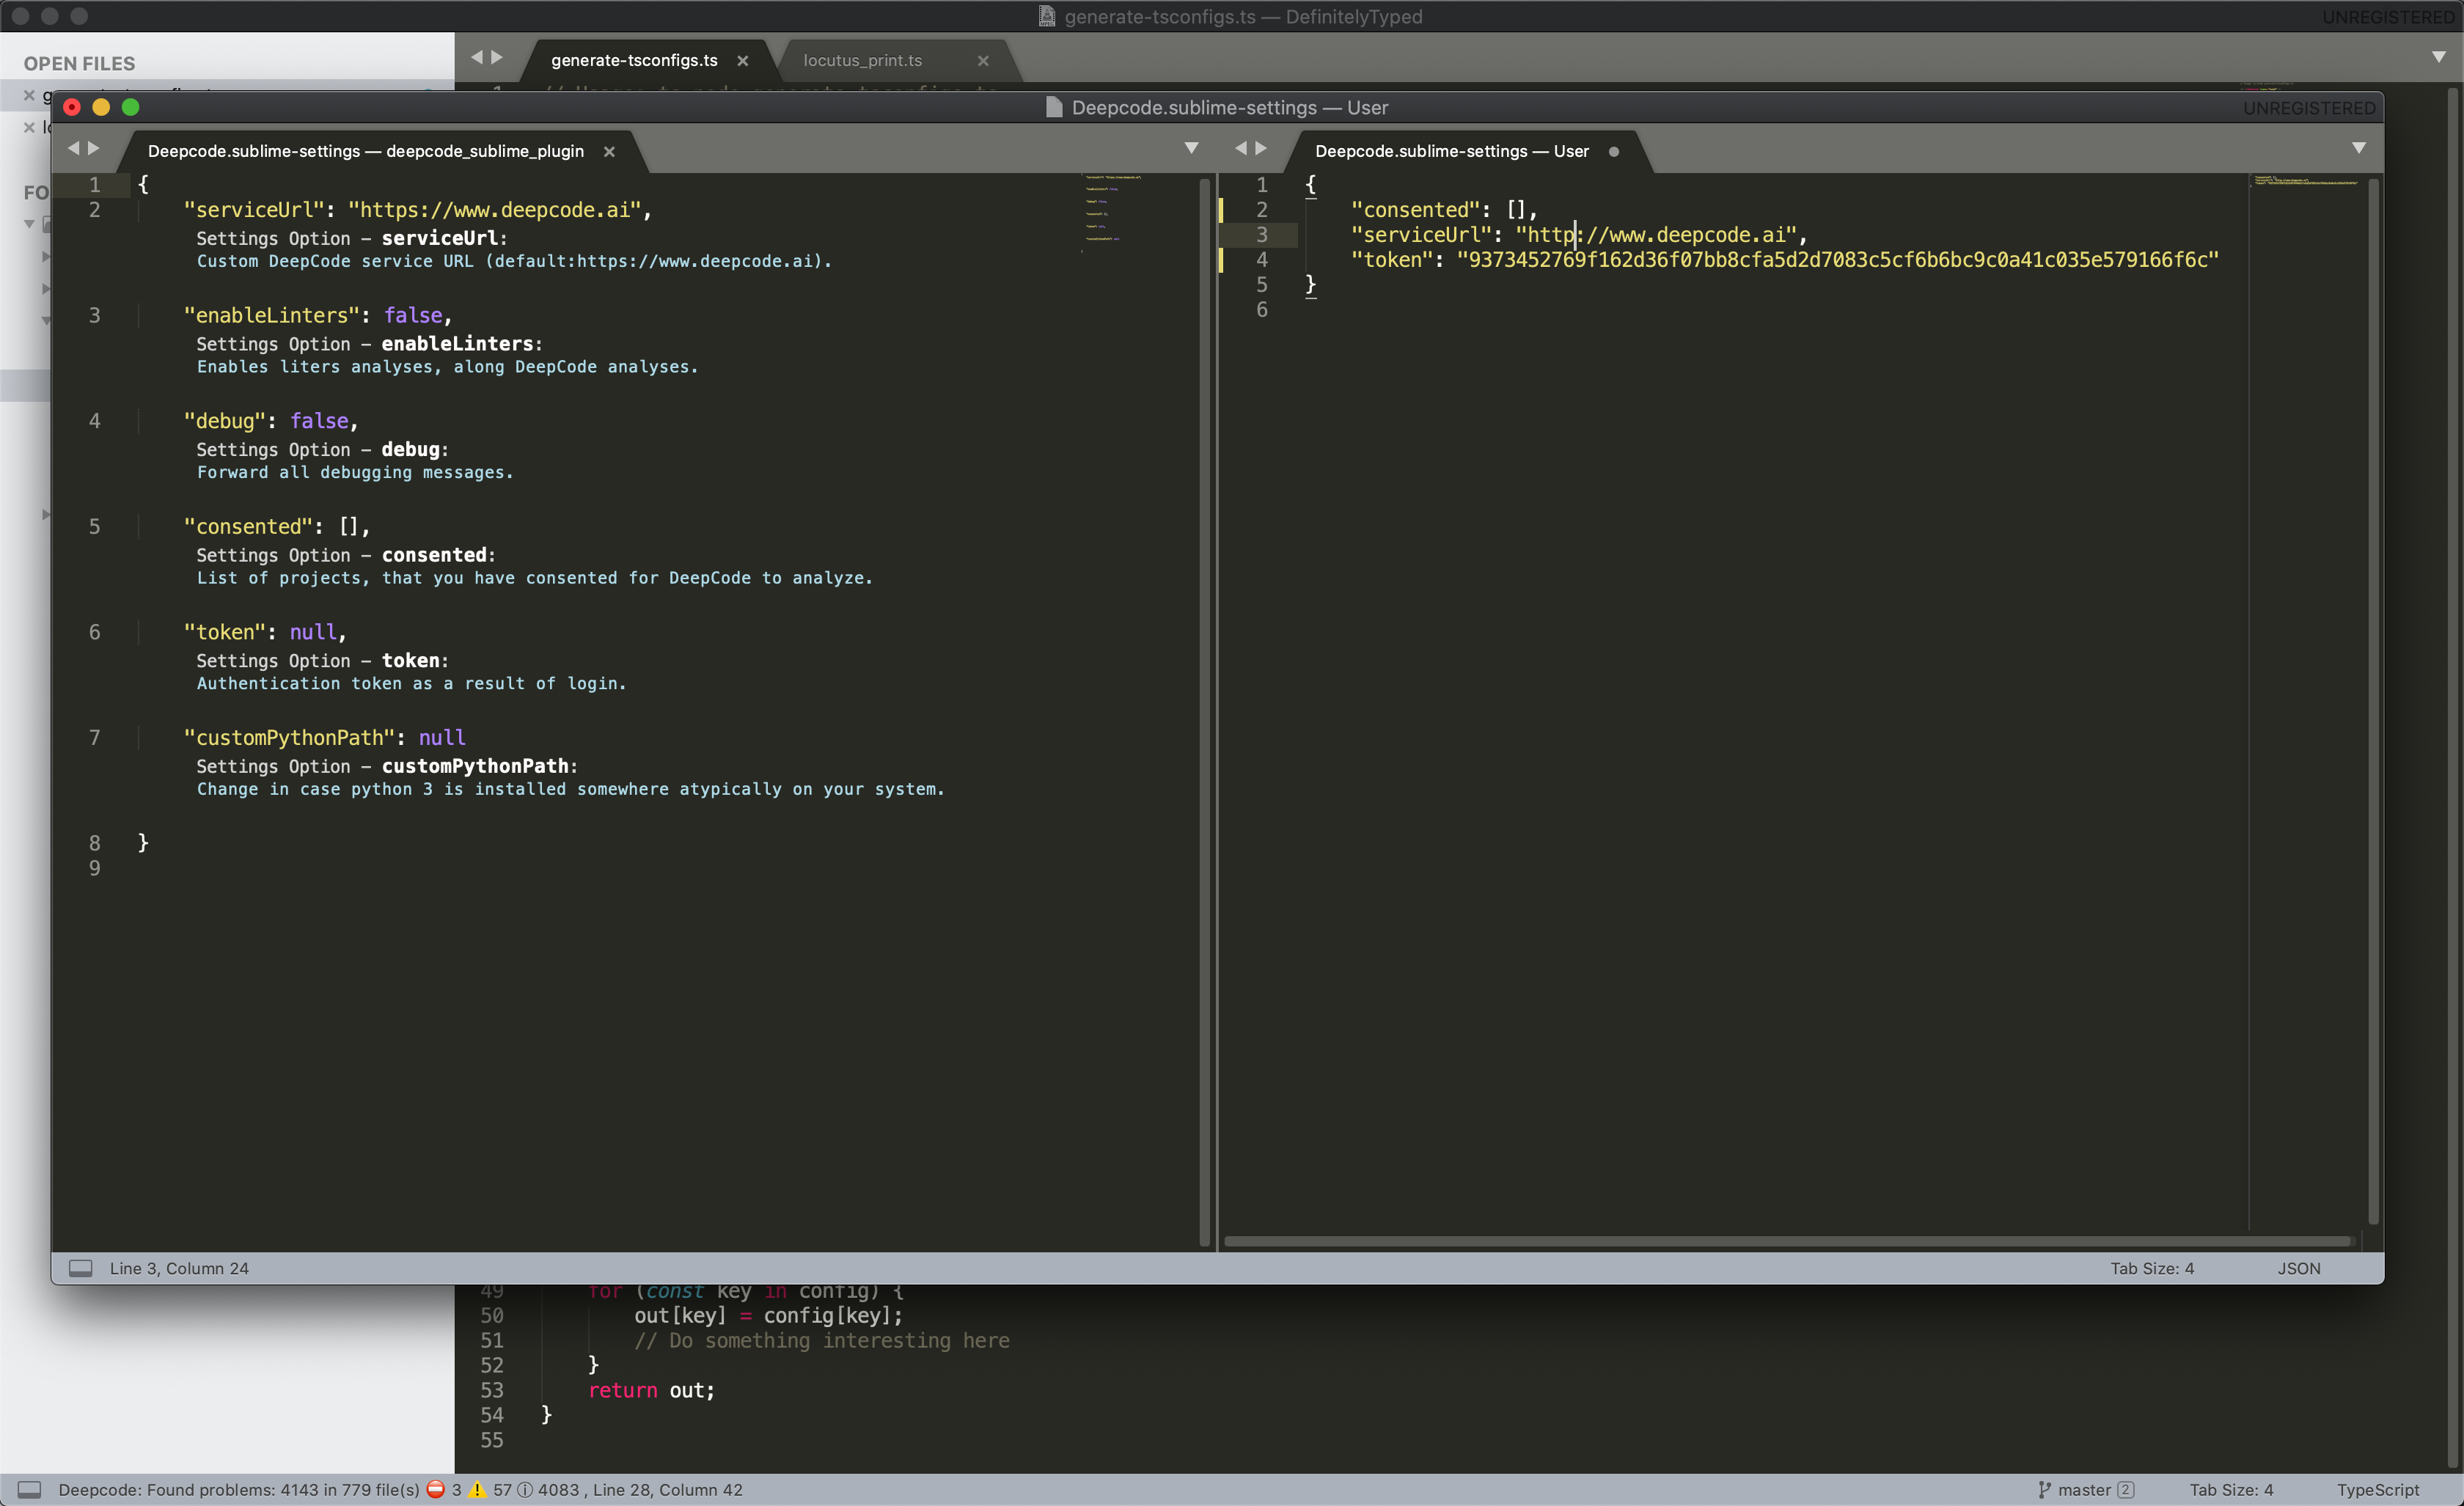The image size is (2464, 1506).
Task: Click the out[key] = config[key]; code line
Action: tap(768, 1315)
